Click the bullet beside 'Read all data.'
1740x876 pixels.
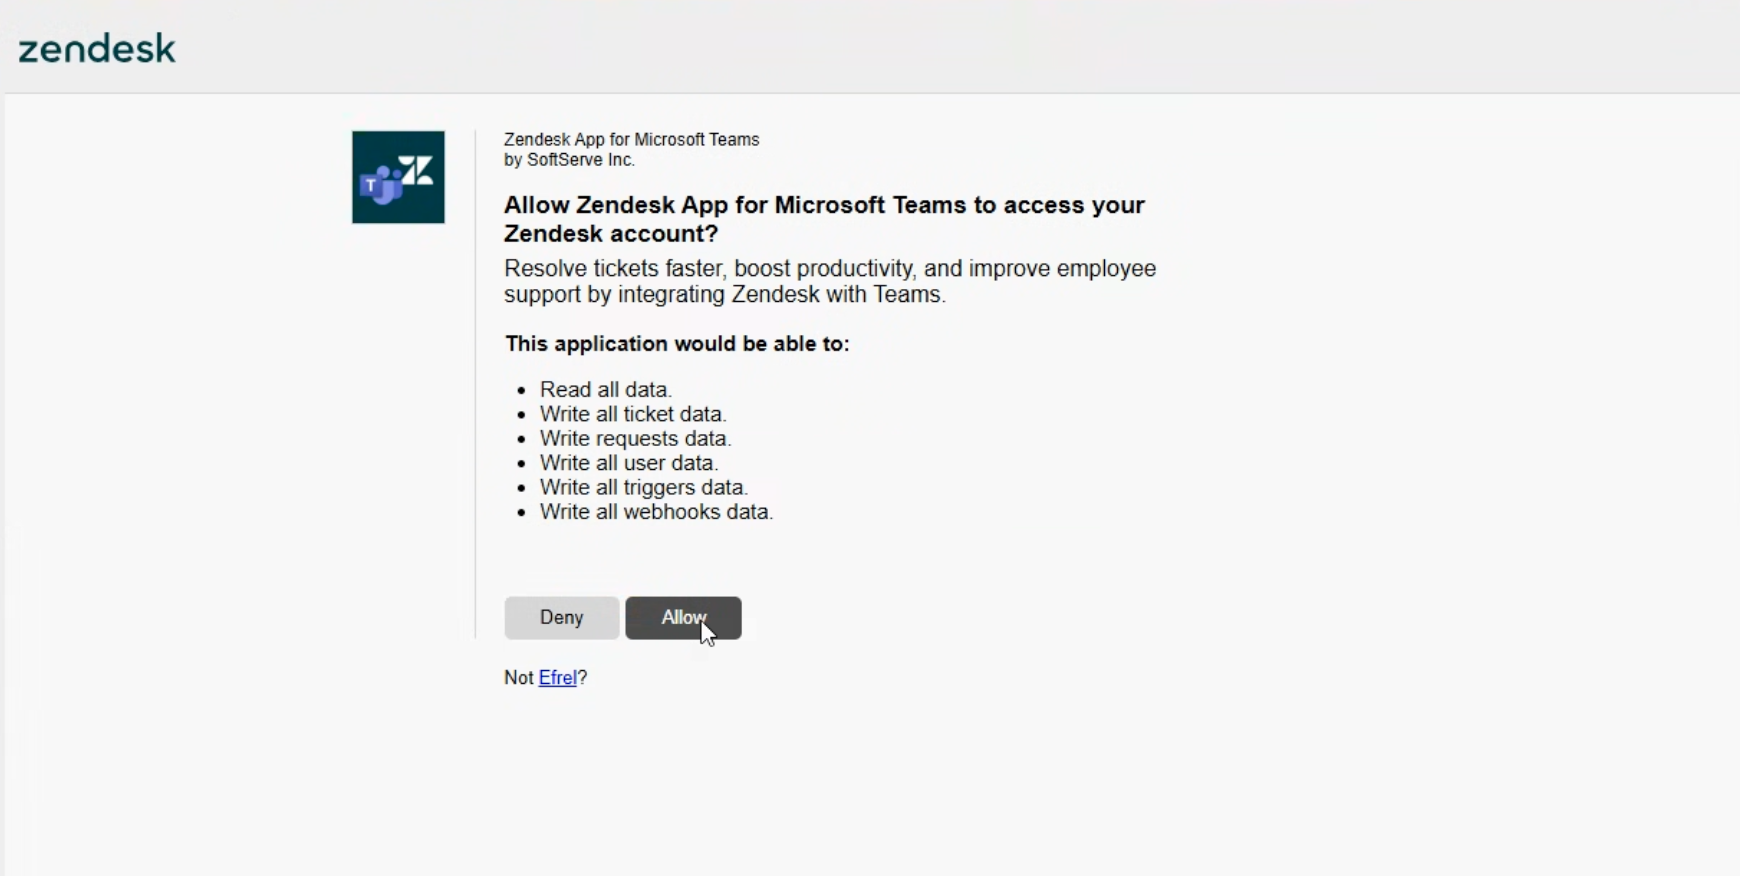click(521, 391)
